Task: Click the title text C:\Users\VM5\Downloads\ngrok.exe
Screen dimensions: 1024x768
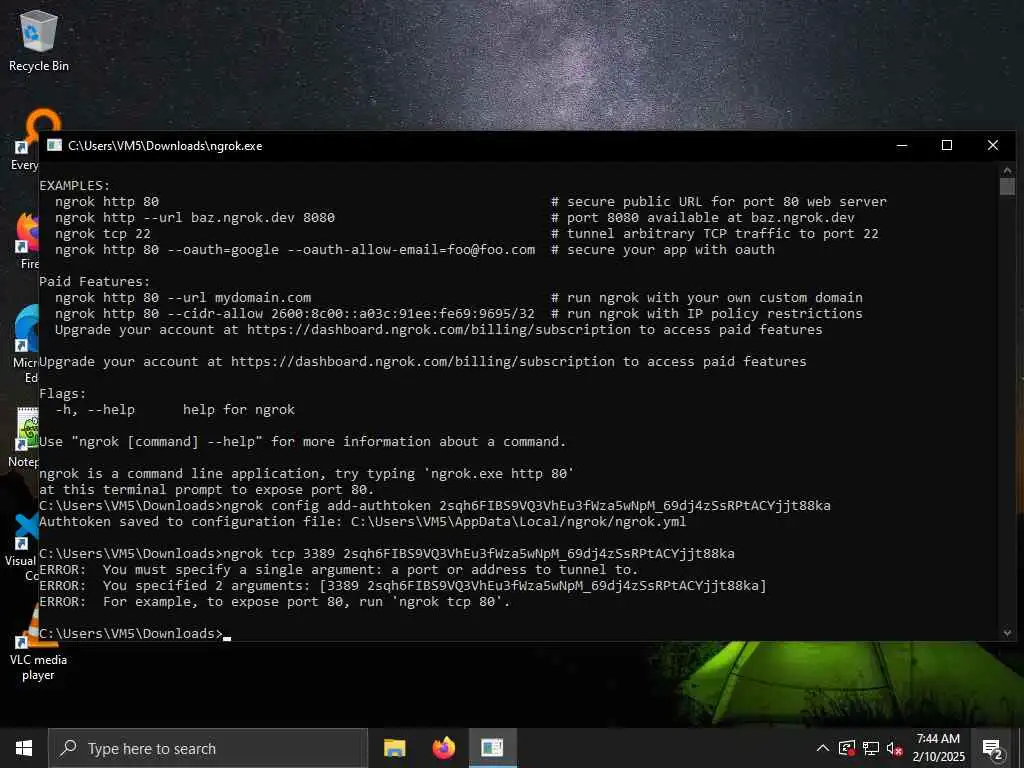Action: point(165,146)
